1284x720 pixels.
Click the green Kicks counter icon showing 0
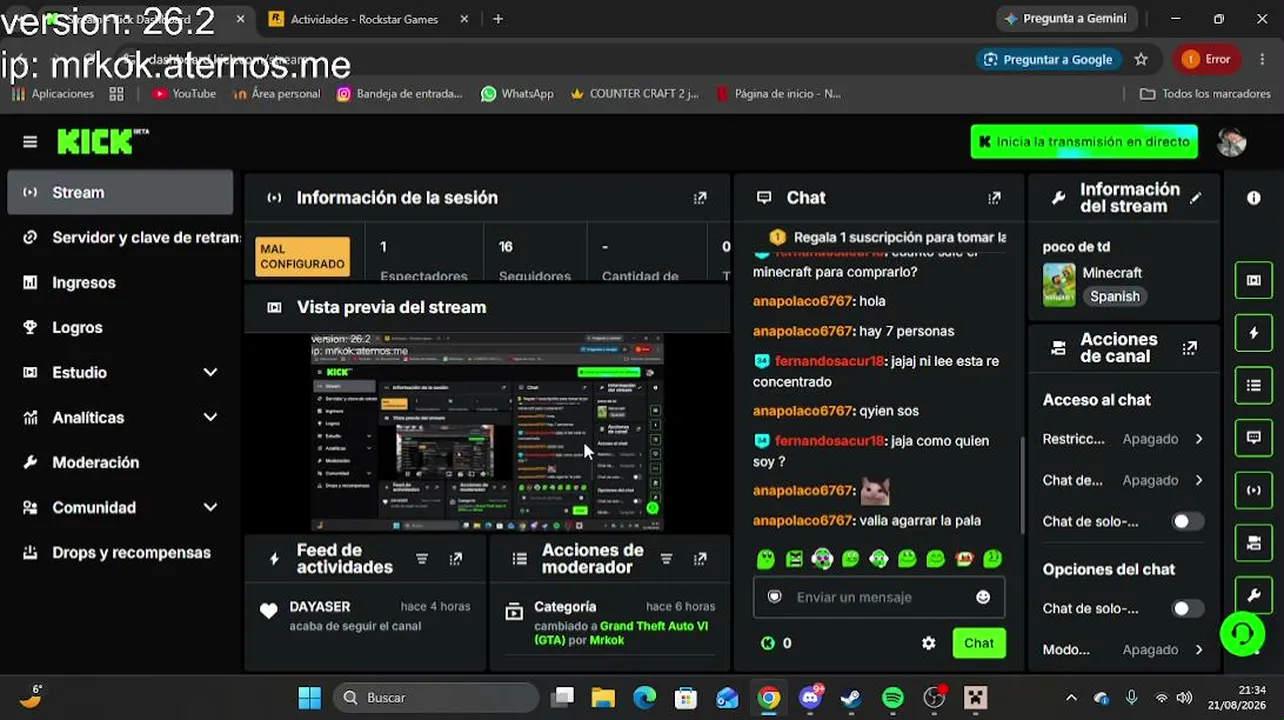point(768,643)
